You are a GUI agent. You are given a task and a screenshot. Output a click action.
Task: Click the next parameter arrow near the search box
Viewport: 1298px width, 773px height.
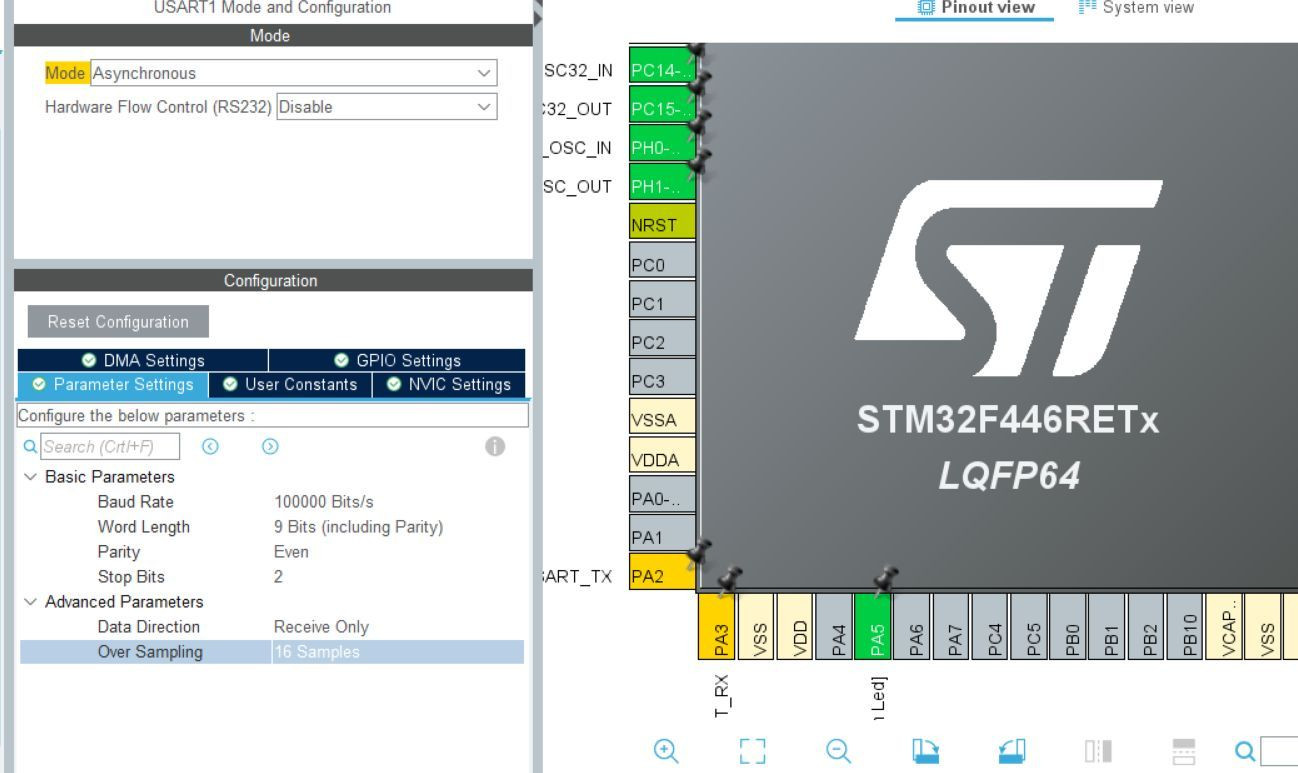(267, 446)
